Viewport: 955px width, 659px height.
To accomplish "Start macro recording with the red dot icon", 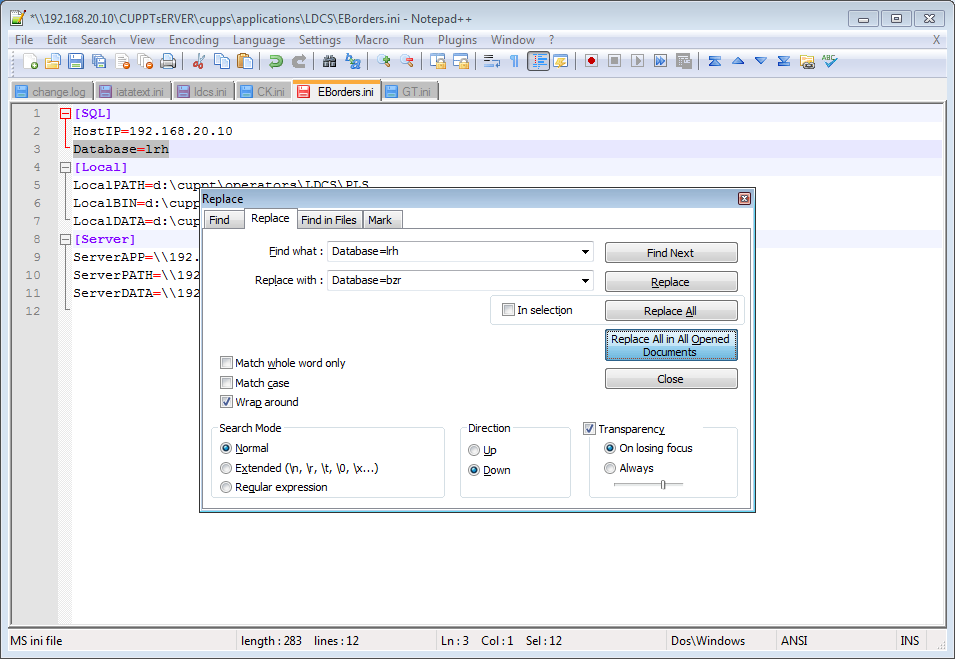I will pyautogui.click(x=592, y=61).
